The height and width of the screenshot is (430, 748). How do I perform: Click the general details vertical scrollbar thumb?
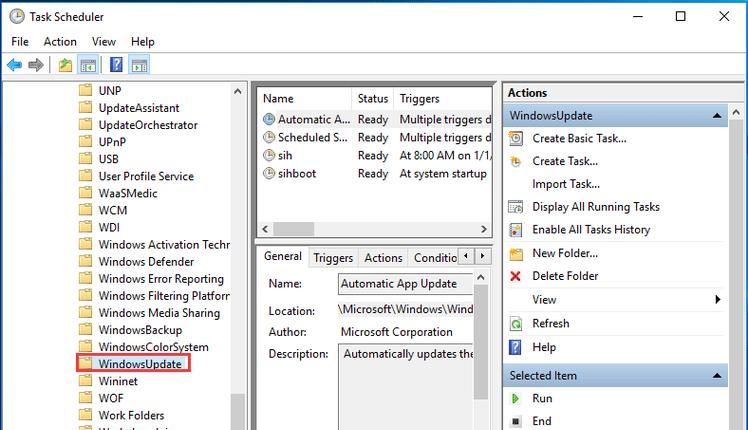(481, 342)
